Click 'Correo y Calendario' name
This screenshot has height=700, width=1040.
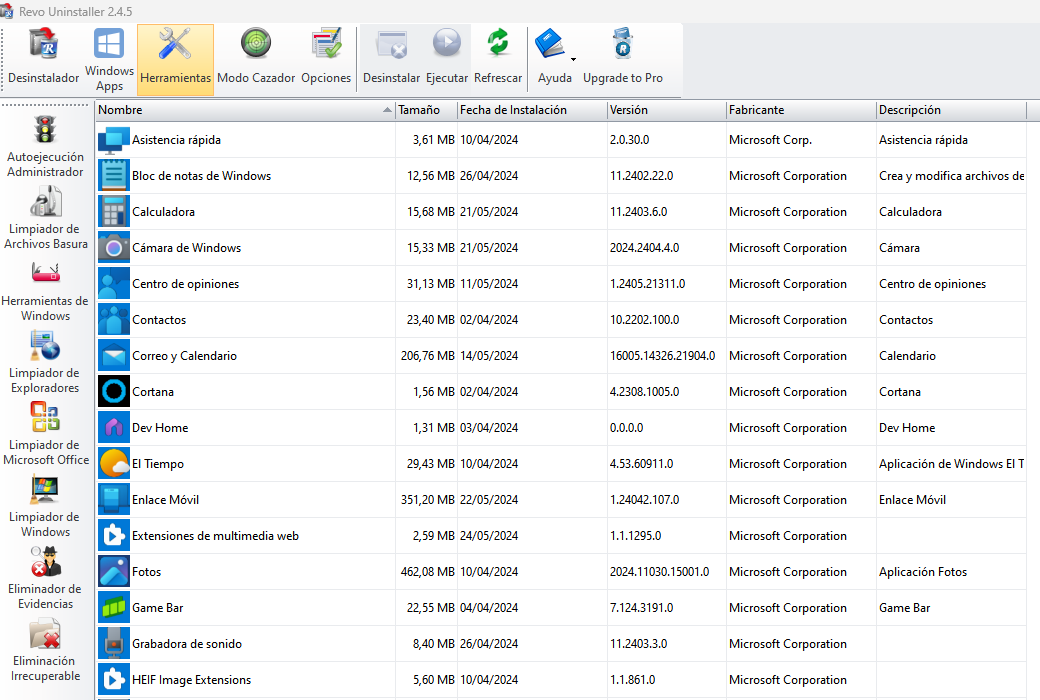tap(184, 356)
